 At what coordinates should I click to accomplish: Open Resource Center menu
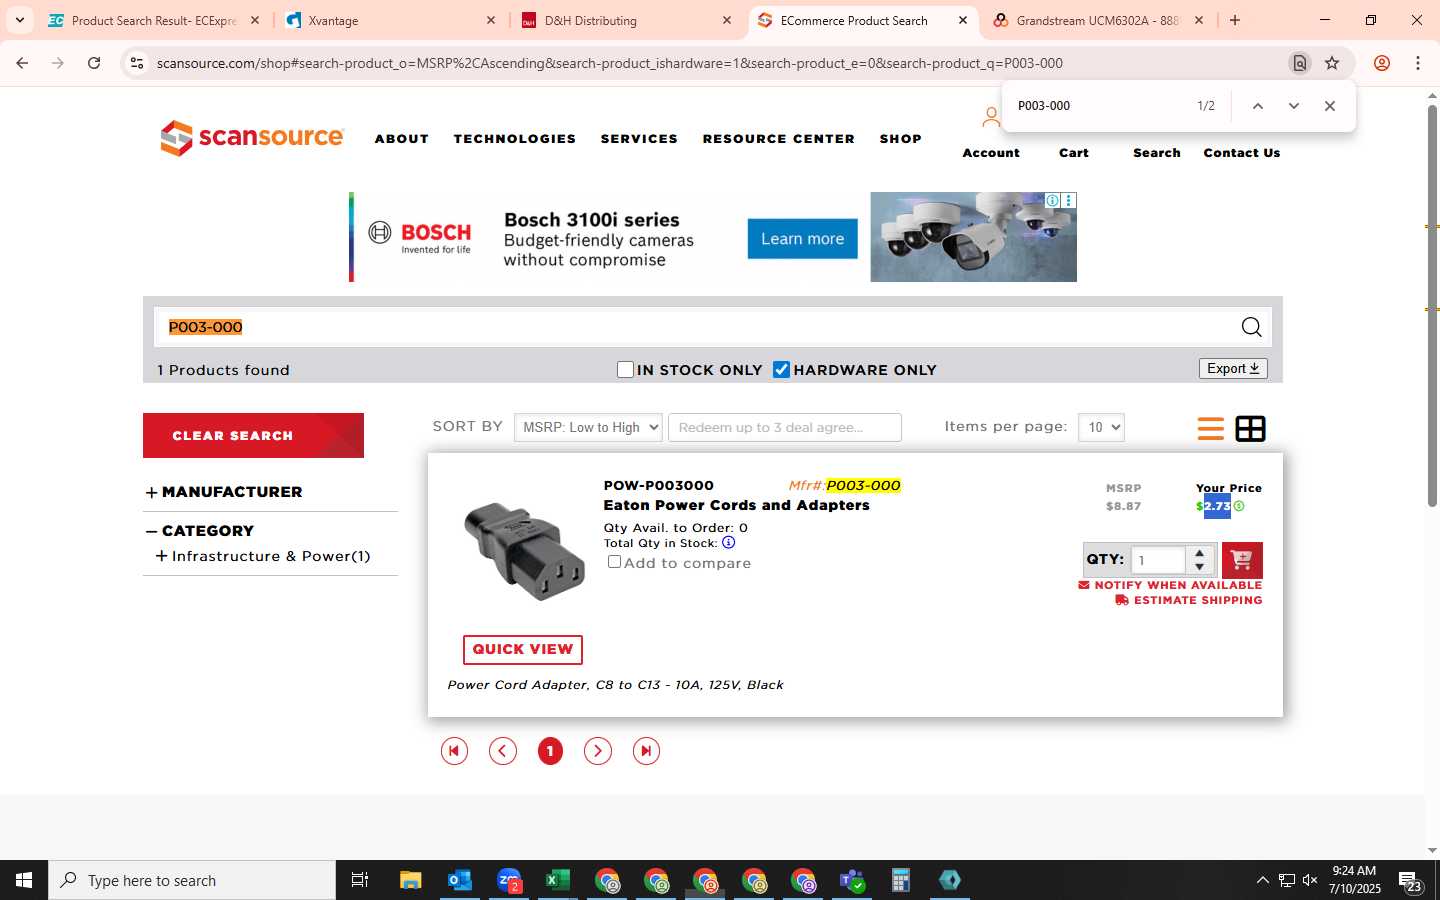click(x=779, y=139)
